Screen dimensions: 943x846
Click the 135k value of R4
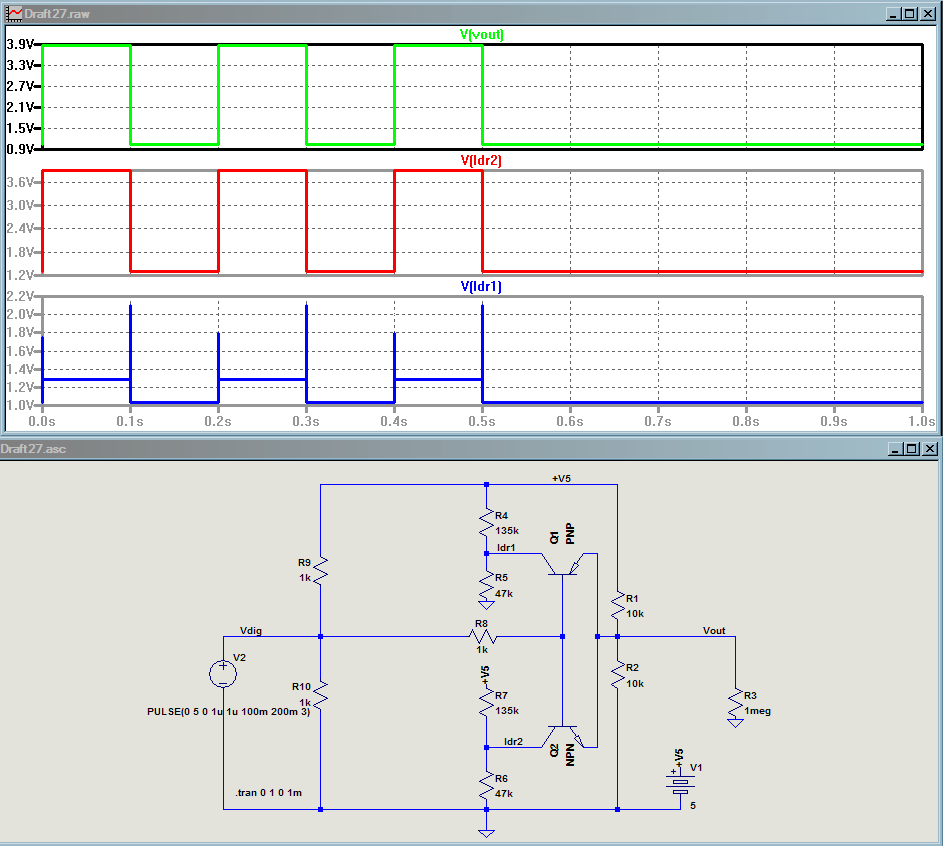(506, 530)
